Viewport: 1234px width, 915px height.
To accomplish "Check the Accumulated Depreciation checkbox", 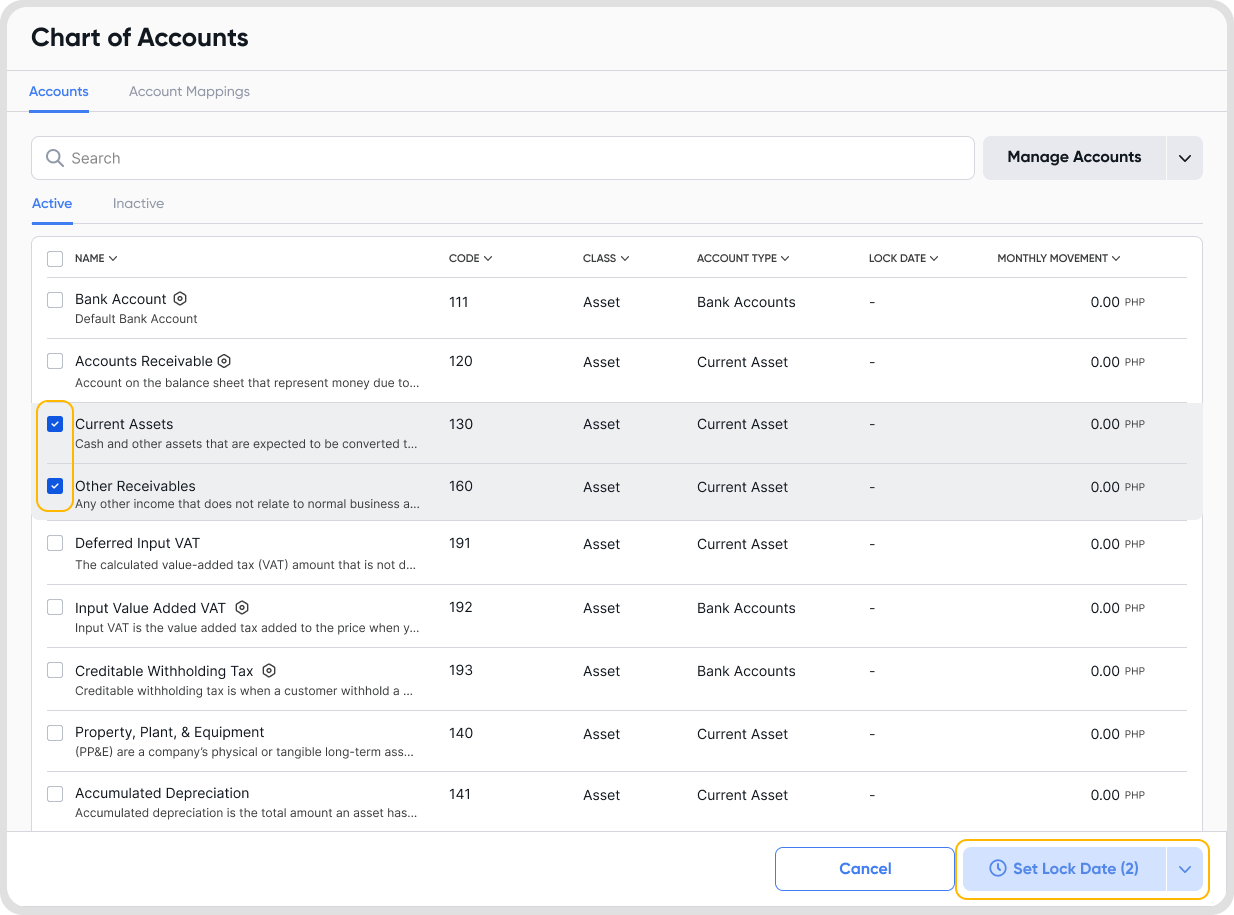I will tap(55, 794).
